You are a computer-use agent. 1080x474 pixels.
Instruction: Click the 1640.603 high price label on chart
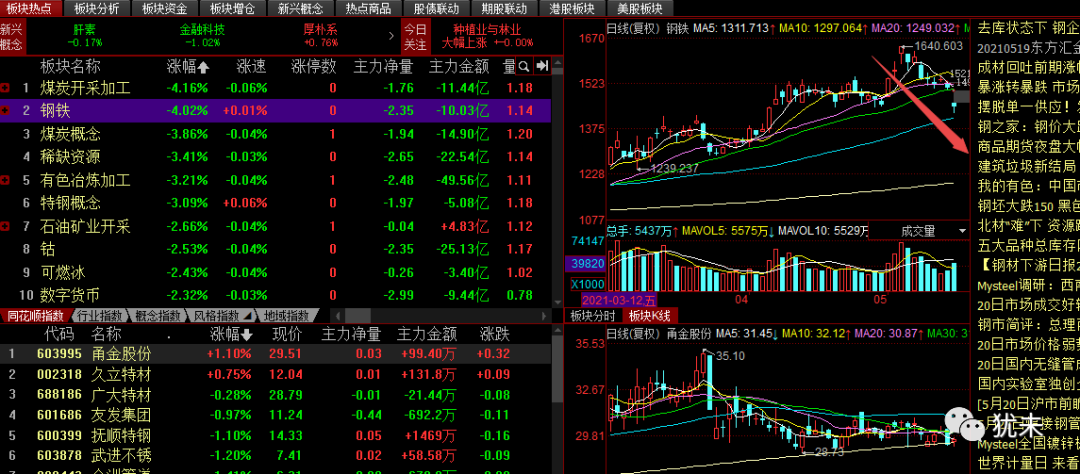coord(939,46)
